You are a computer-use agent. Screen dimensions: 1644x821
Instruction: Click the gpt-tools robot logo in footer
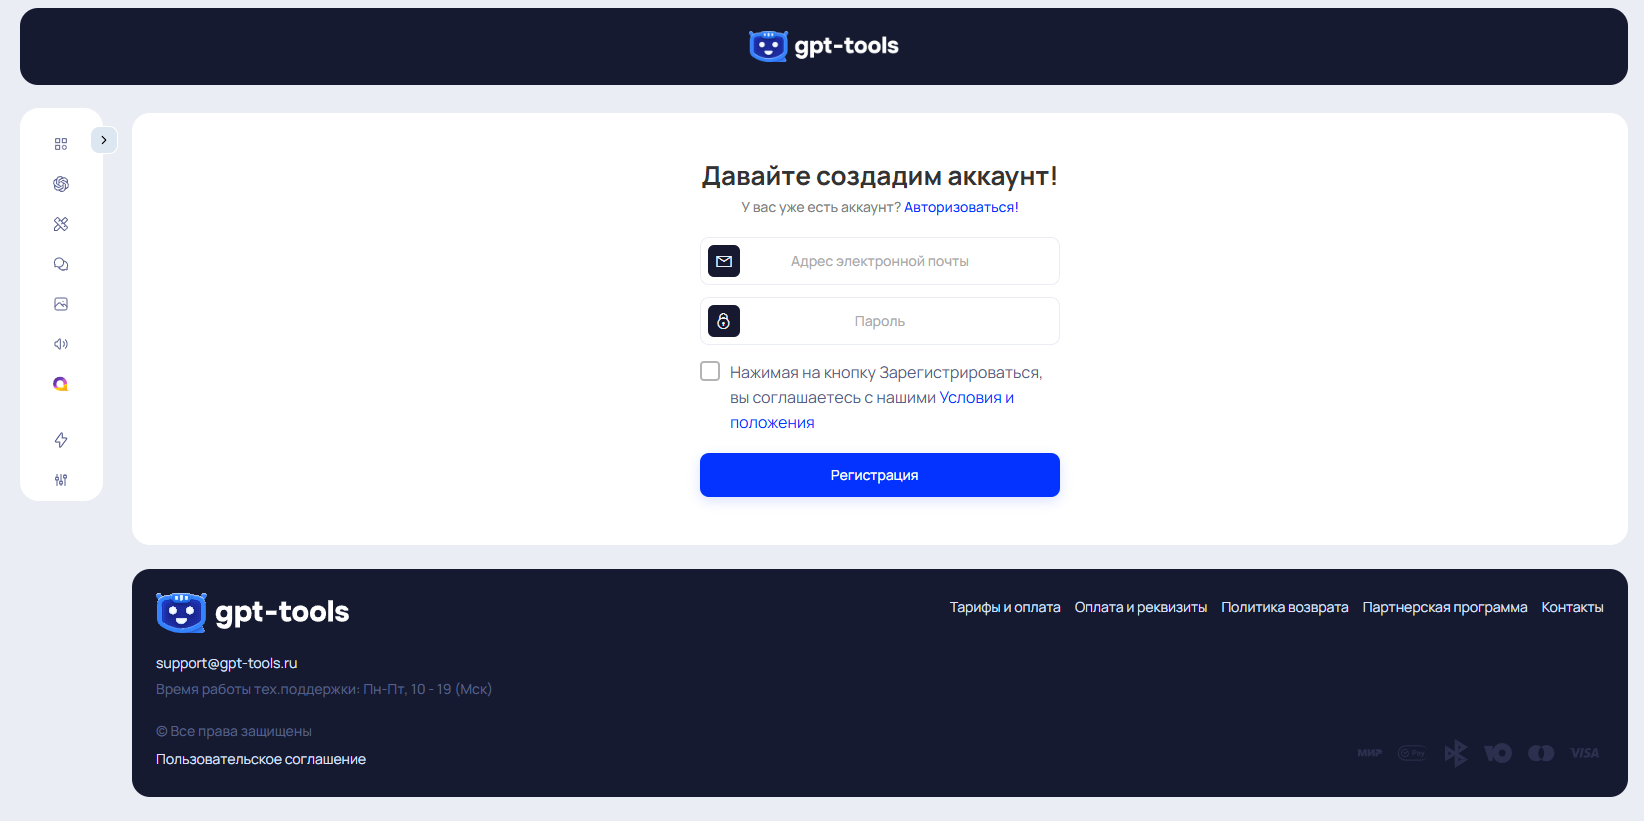[x=181, y=612]
